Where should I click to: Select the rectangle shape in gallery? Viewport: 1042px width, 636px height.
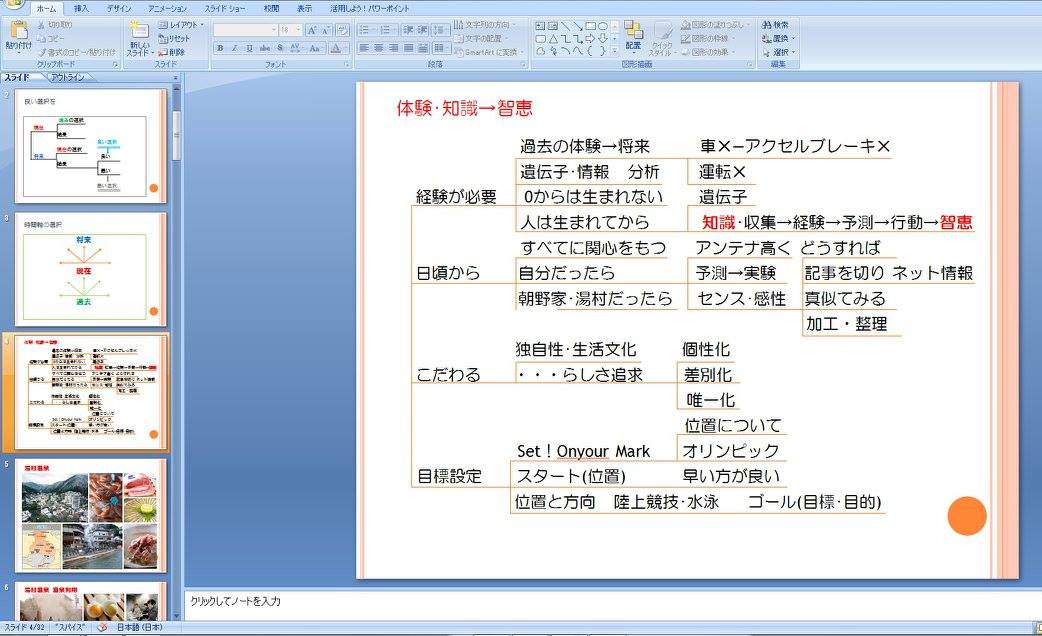coord(590,26)
